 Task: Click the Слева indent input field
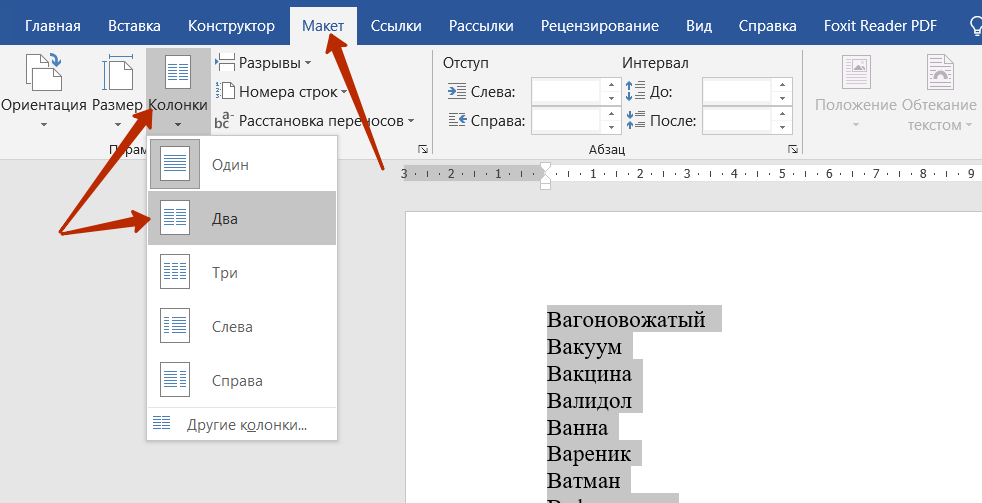click(x=566, y=91)
